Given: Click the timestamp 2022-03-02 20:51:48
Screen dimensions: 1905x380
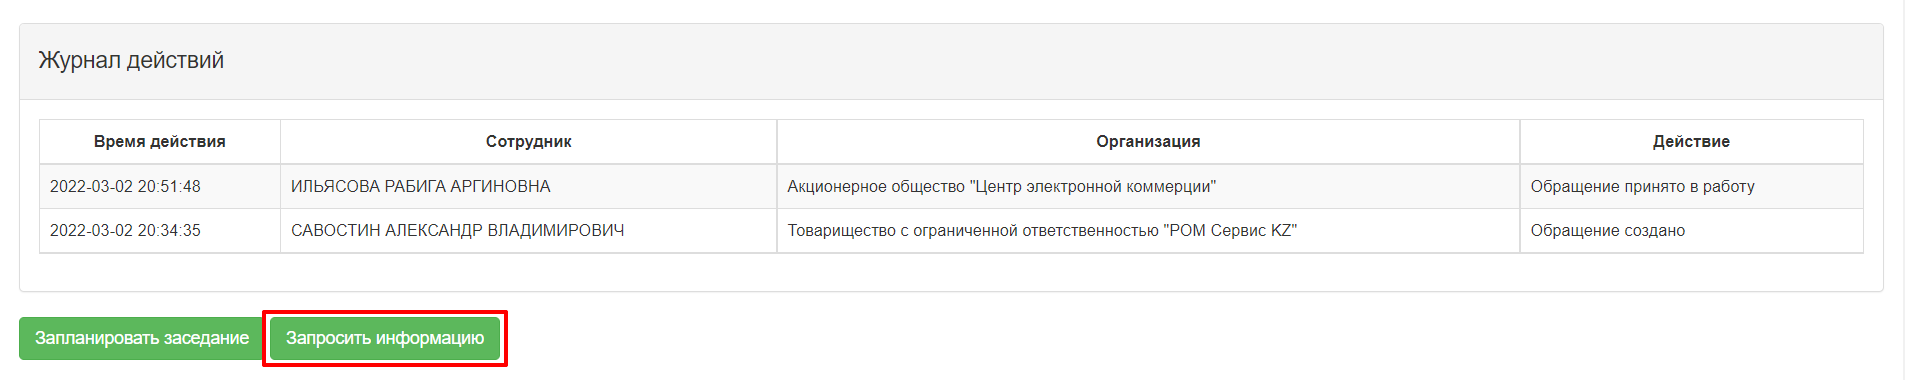Looking at the screenshot, I should pyautogui.click(x=125, y=187).
